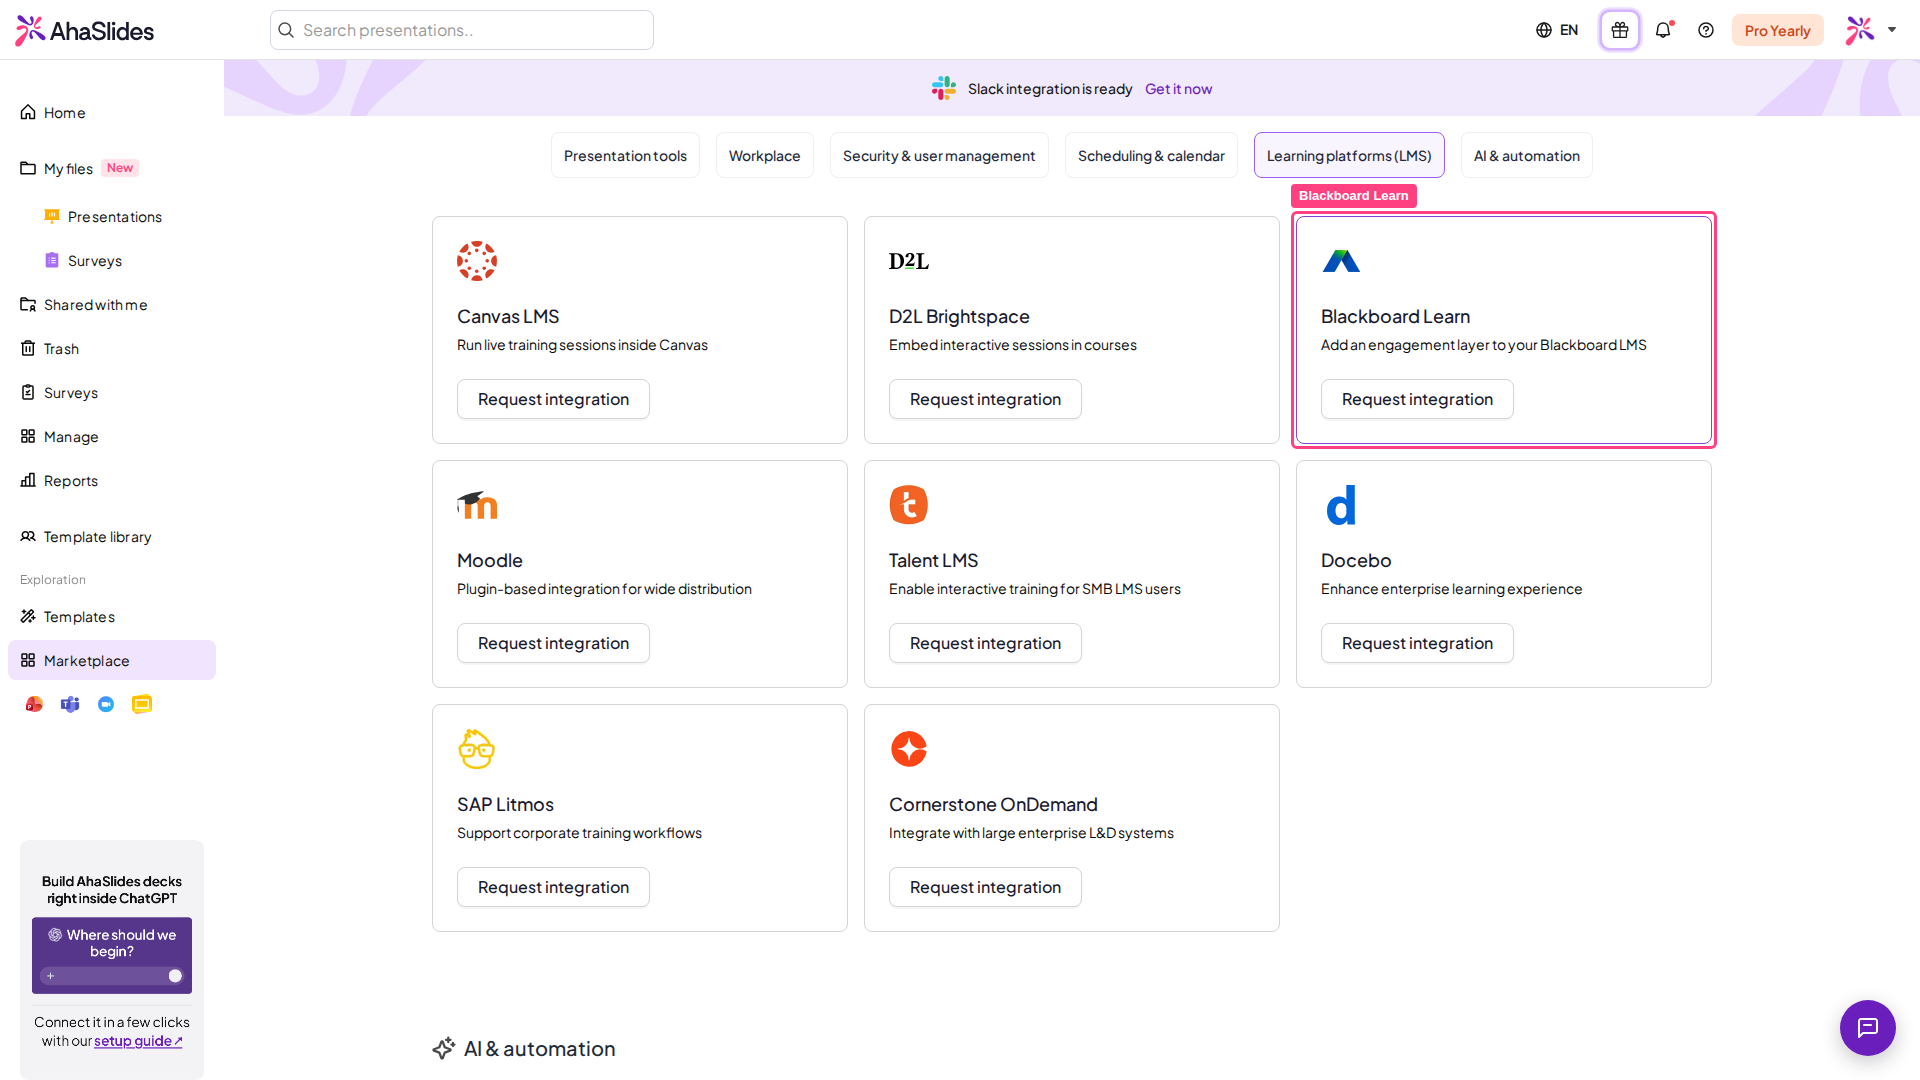This screenshot has width=1920, height=1080.
Task: Click the Canvas LMS logo icon
Action: [x=477, y=261]
